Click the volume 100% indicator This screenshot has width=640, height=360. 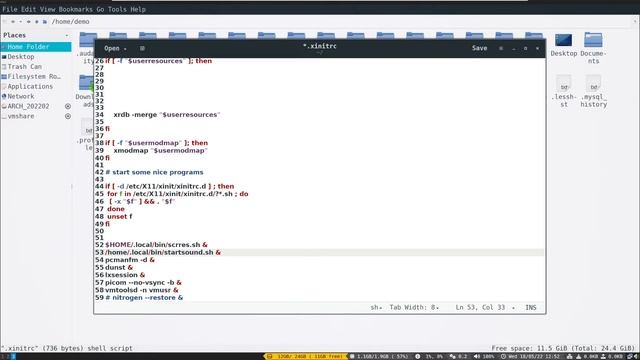(484, 356)
